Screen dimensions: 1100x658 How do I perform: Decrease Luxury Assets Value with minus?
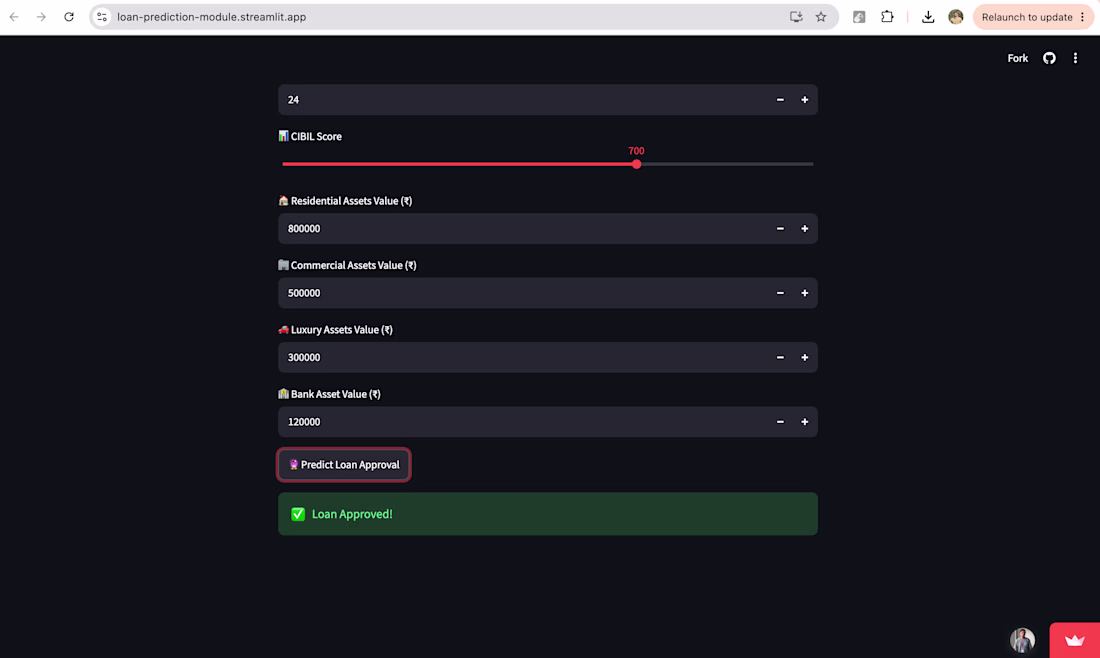[780, 358]
